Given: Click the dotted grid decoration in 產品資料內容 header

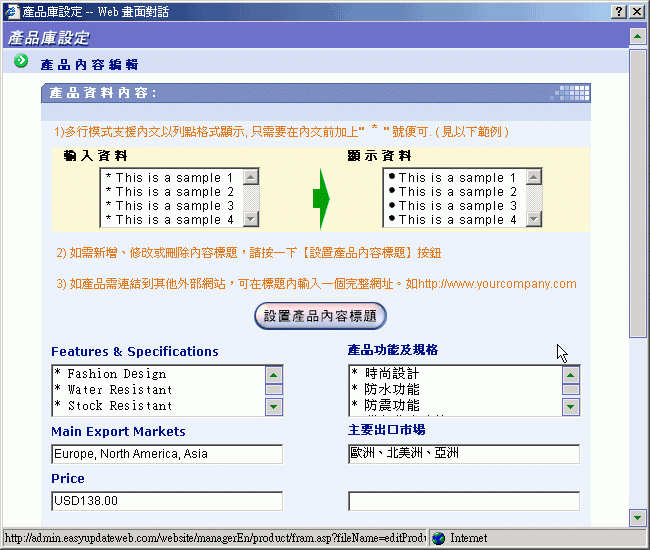Looking at the screenshot, I should click(x=572, y=93).
